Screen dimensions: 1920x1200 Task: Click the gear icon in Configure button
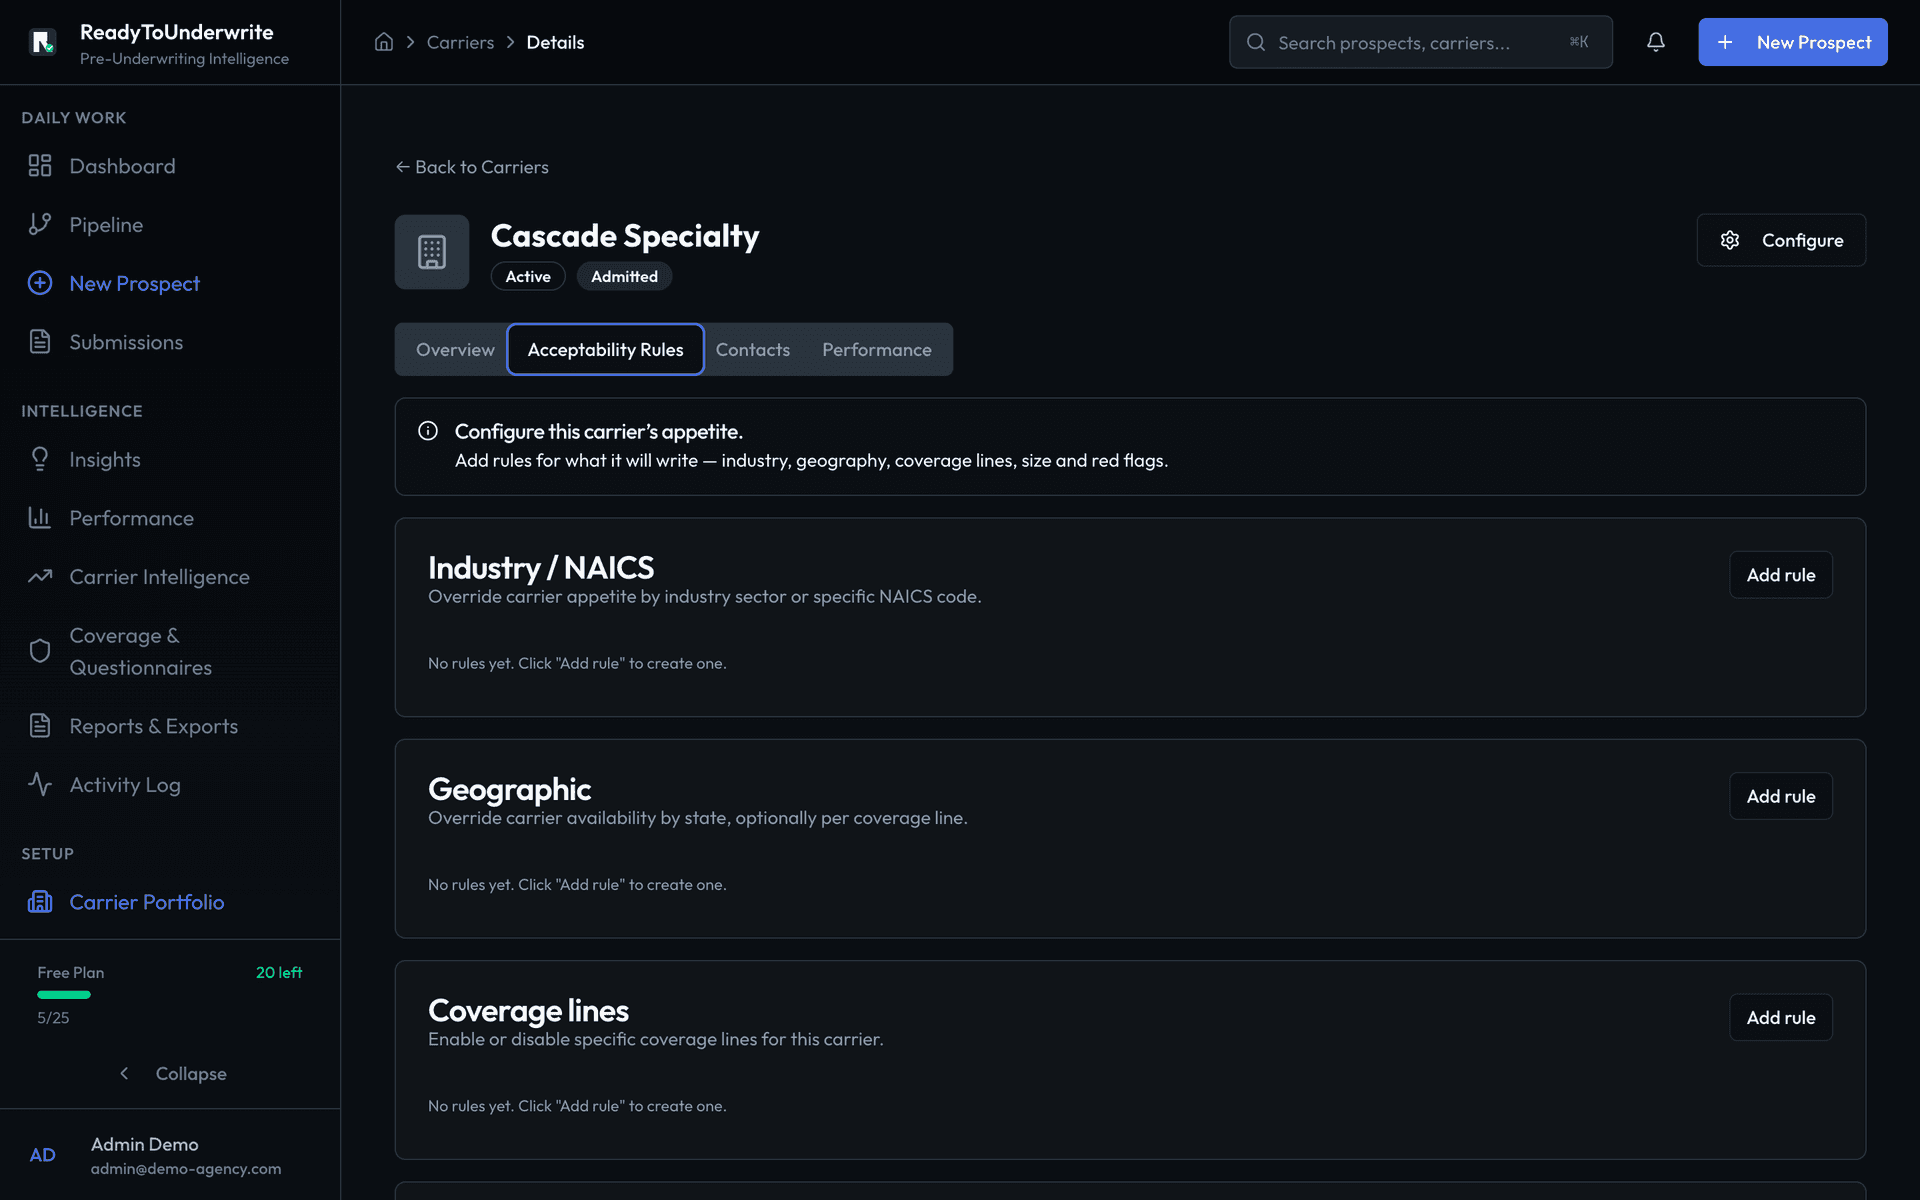pyautogui.click(x=1730, y=240)
